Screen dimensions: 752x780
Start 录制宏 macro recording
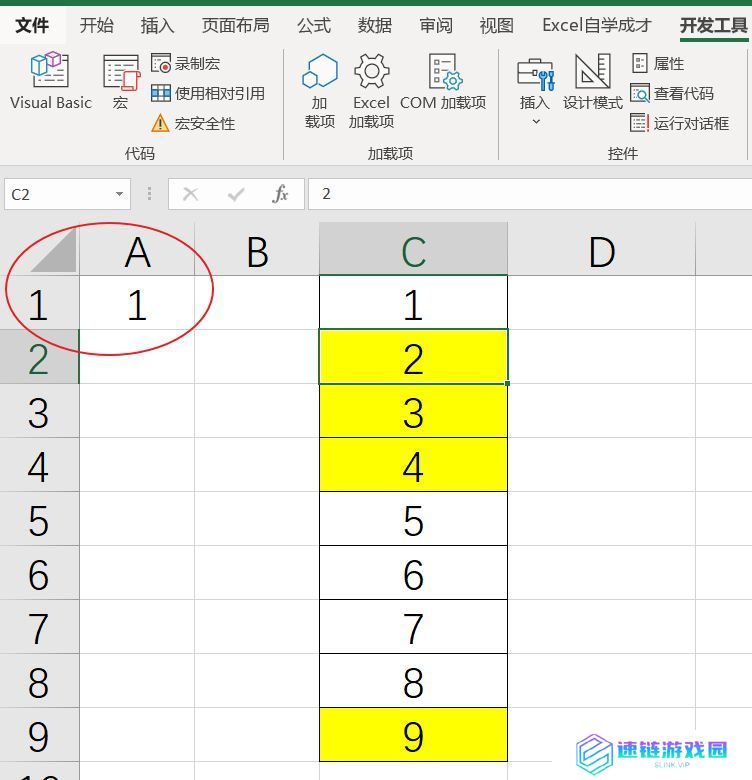tap(186, 64)
